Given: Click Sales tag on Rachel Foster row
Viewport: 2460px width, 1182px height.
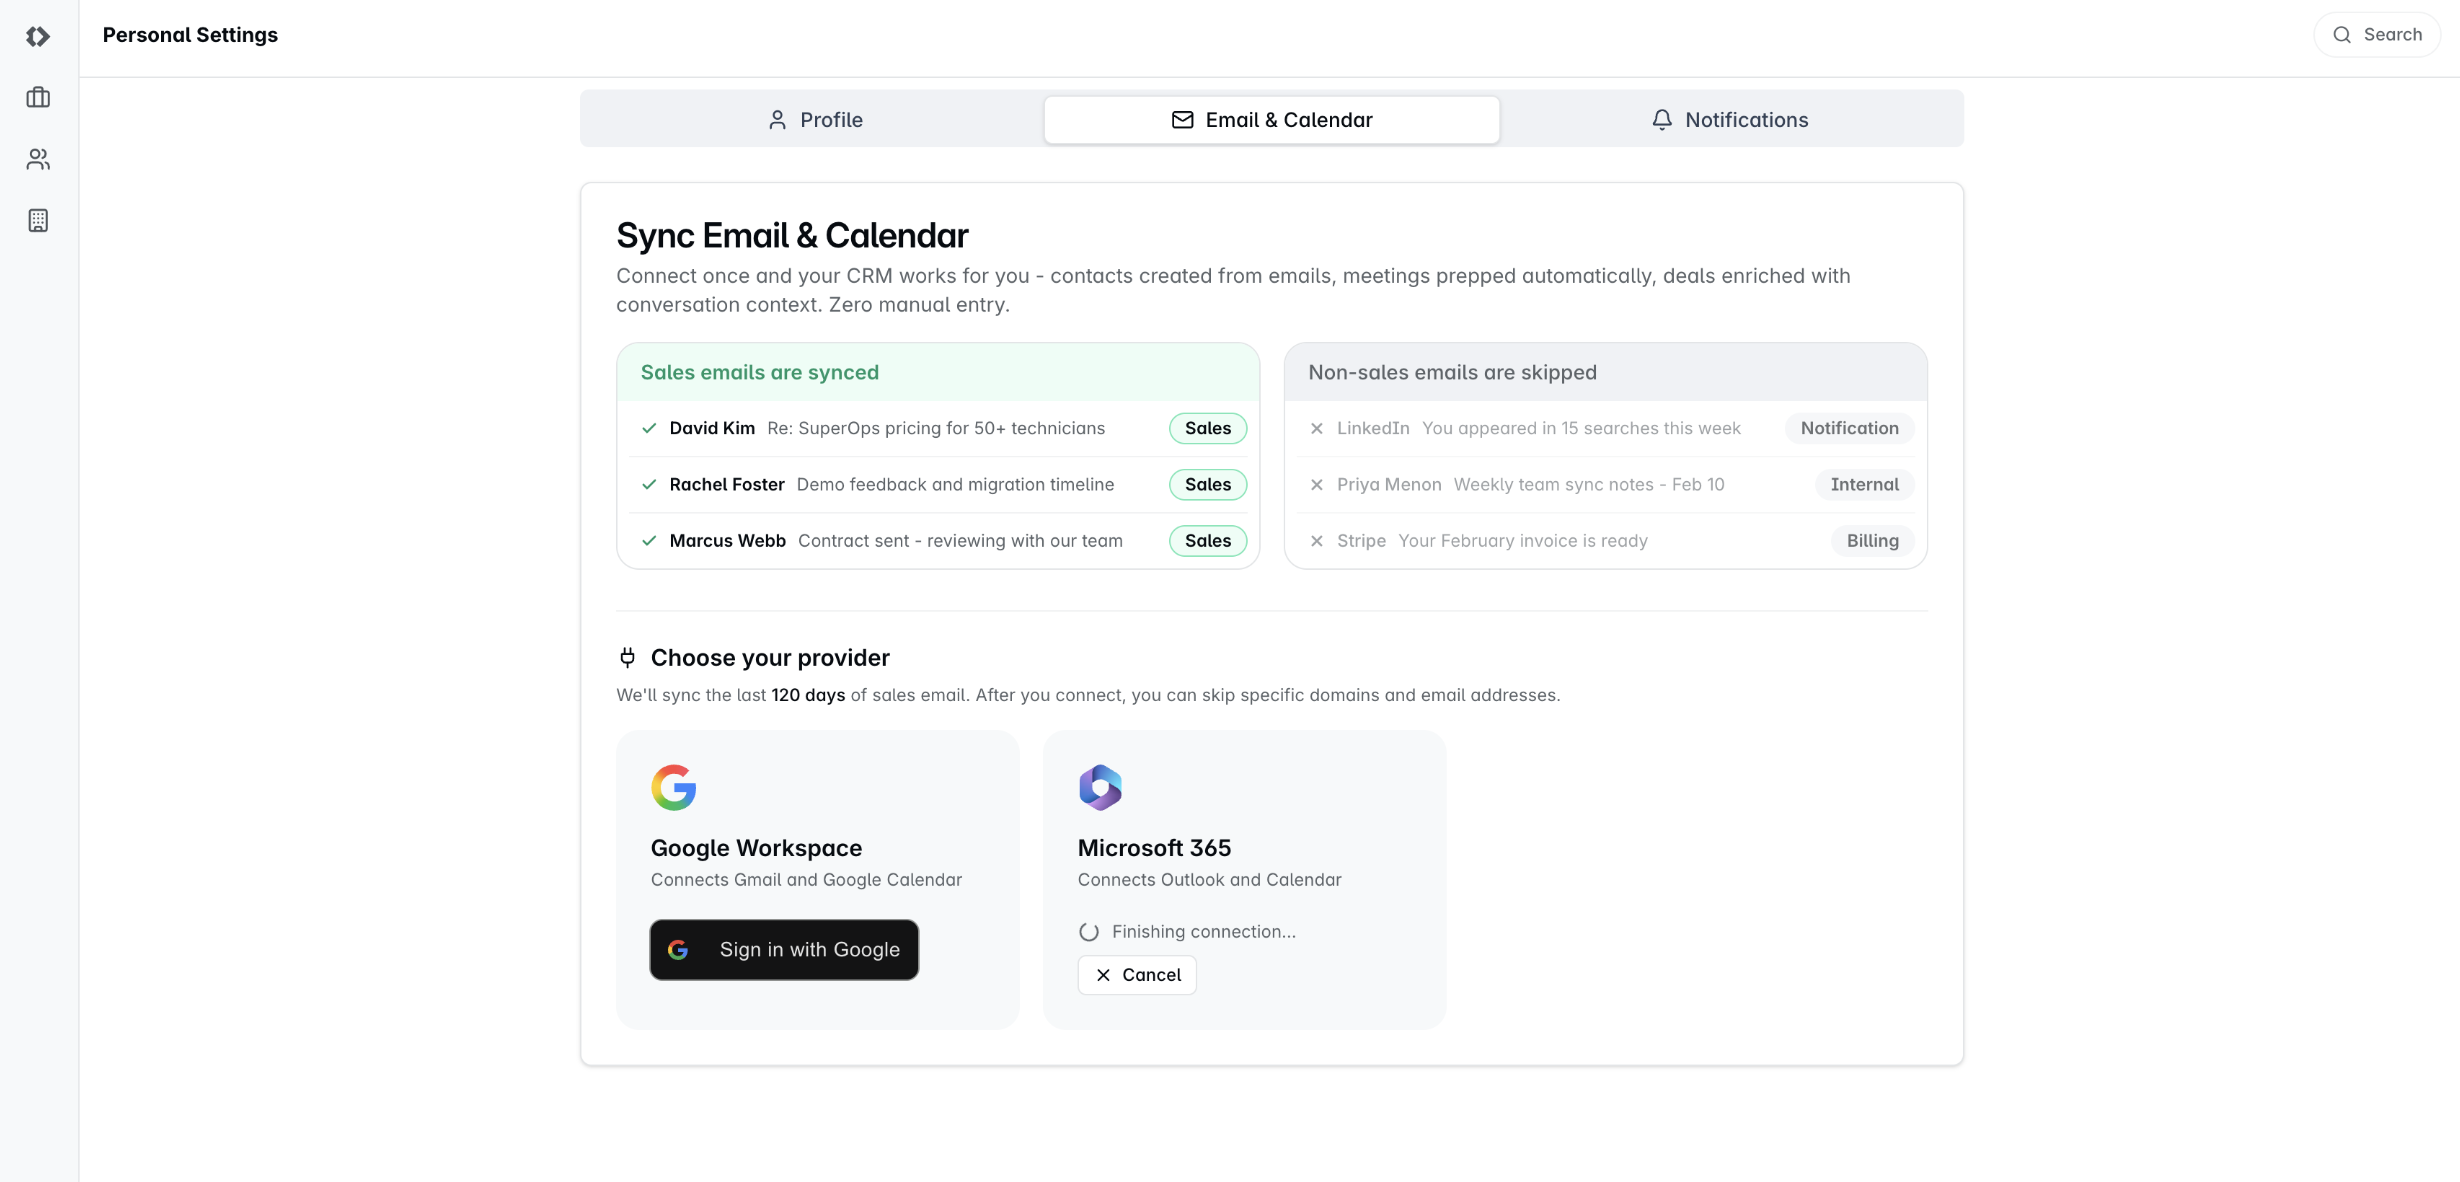Looking at the screenshot, I should (1208, 484).
